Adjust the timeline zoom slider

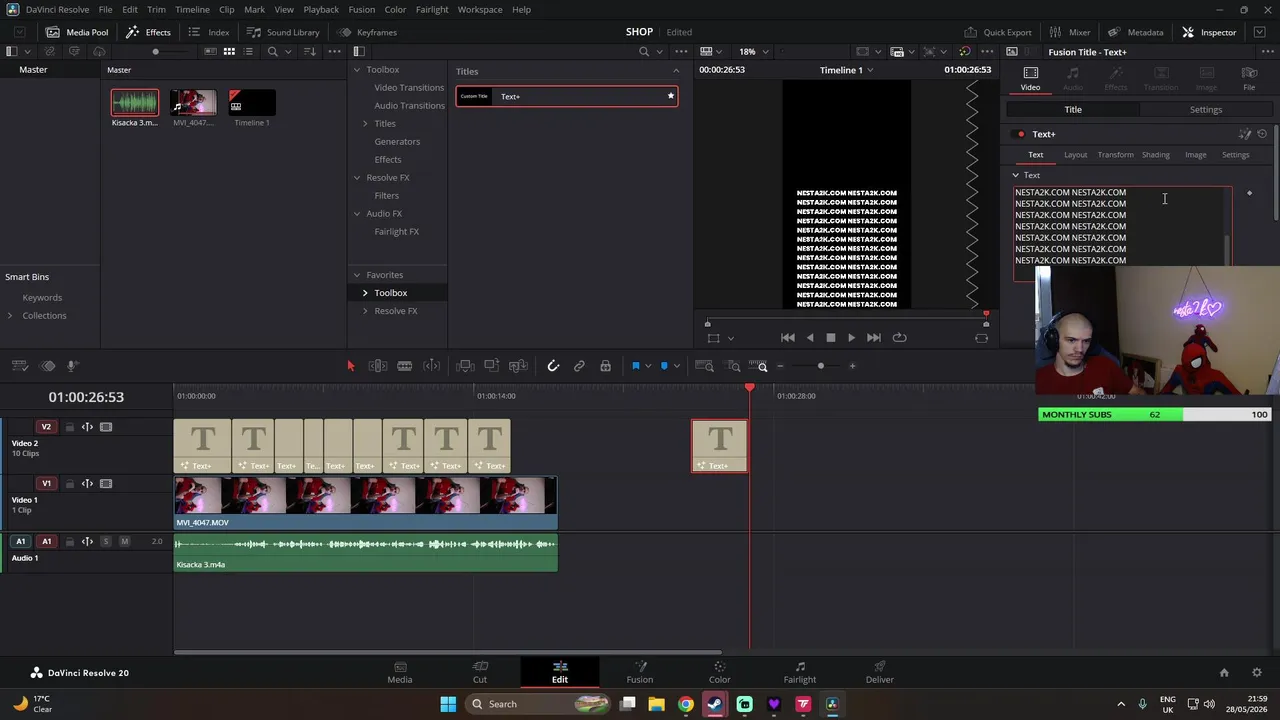click(x=820, y=366)
